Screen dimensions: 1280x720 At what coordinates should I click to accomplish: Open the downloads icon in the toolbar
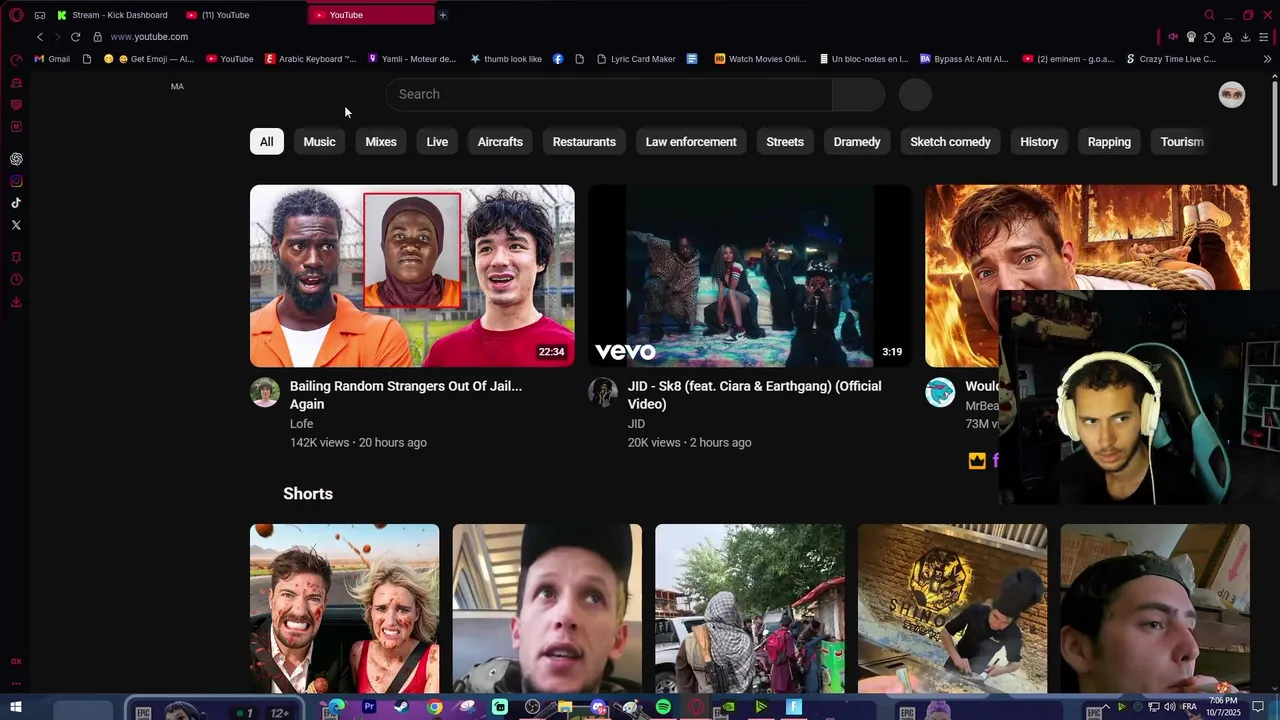pyautogui.click(x=1245, y=37)
